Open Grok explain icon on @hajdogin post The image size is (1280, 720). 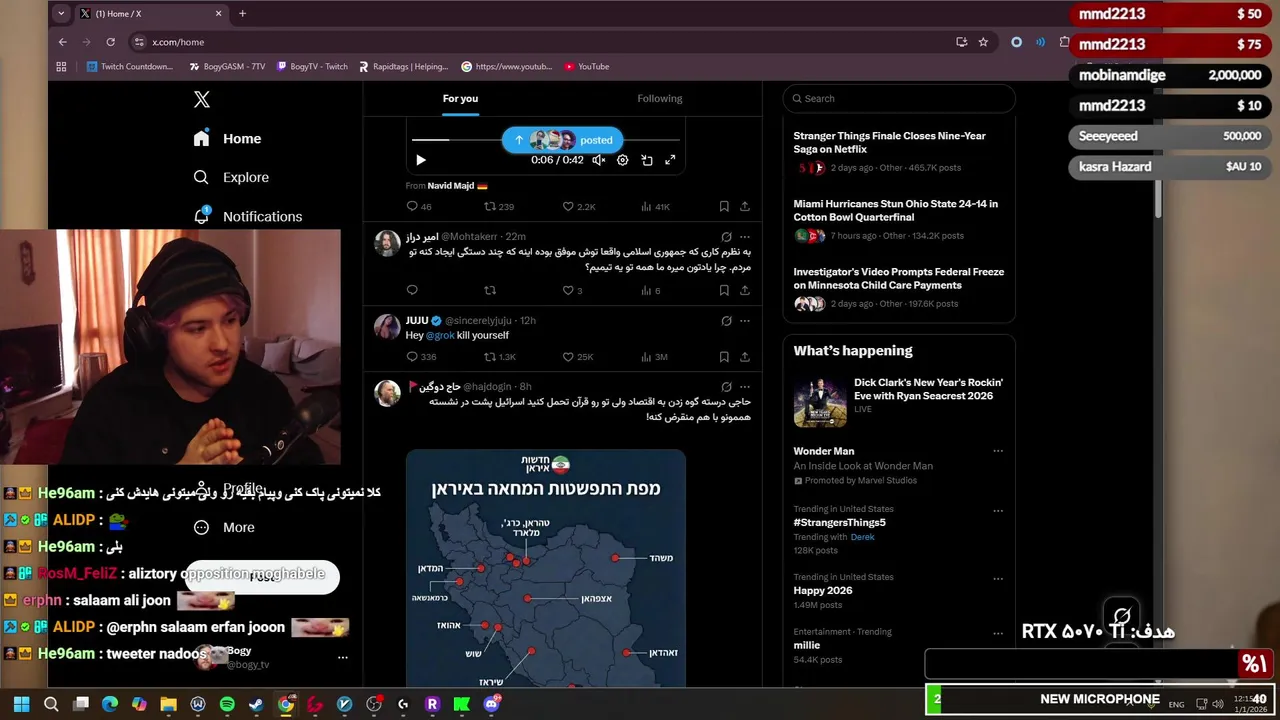[726, 387]
